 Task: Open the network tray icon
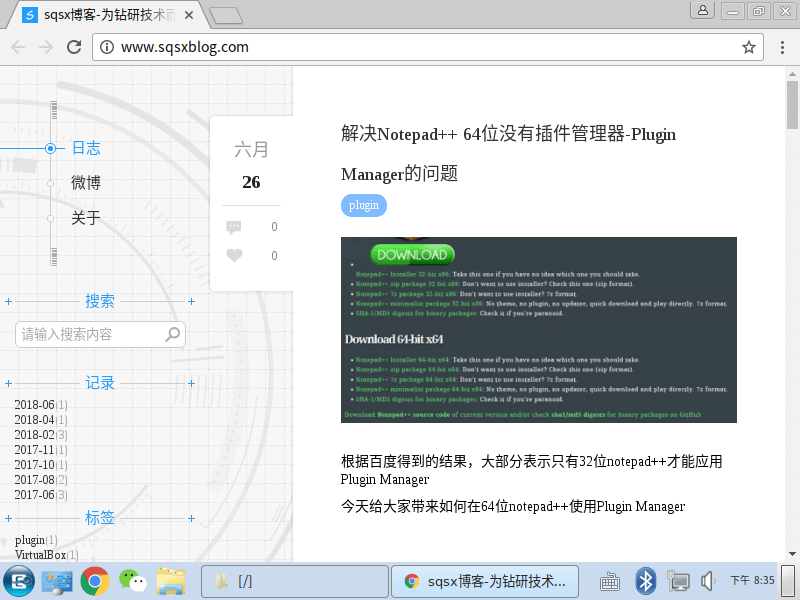[x=678, y=581]
